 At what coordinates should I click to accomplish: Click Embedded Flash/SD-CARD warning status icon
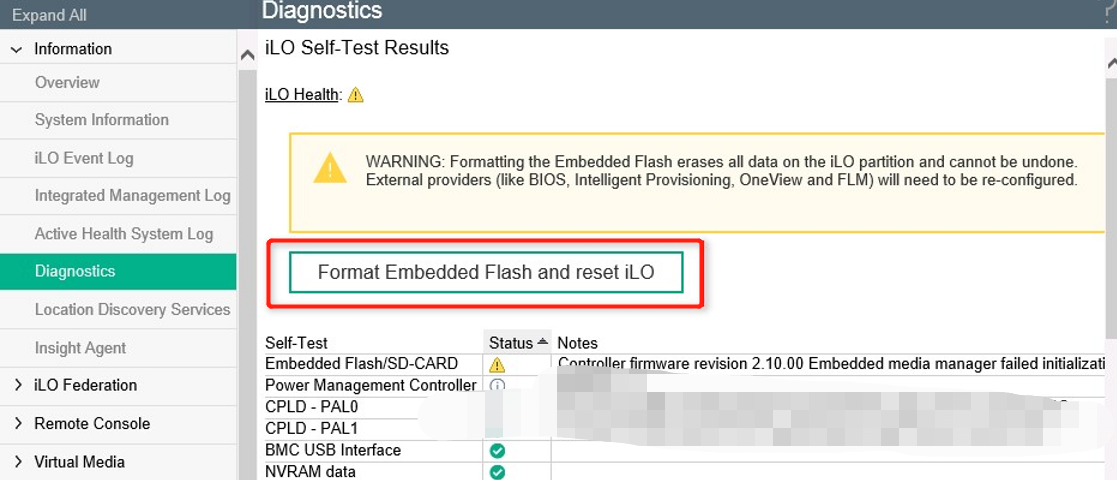point(497,365)
